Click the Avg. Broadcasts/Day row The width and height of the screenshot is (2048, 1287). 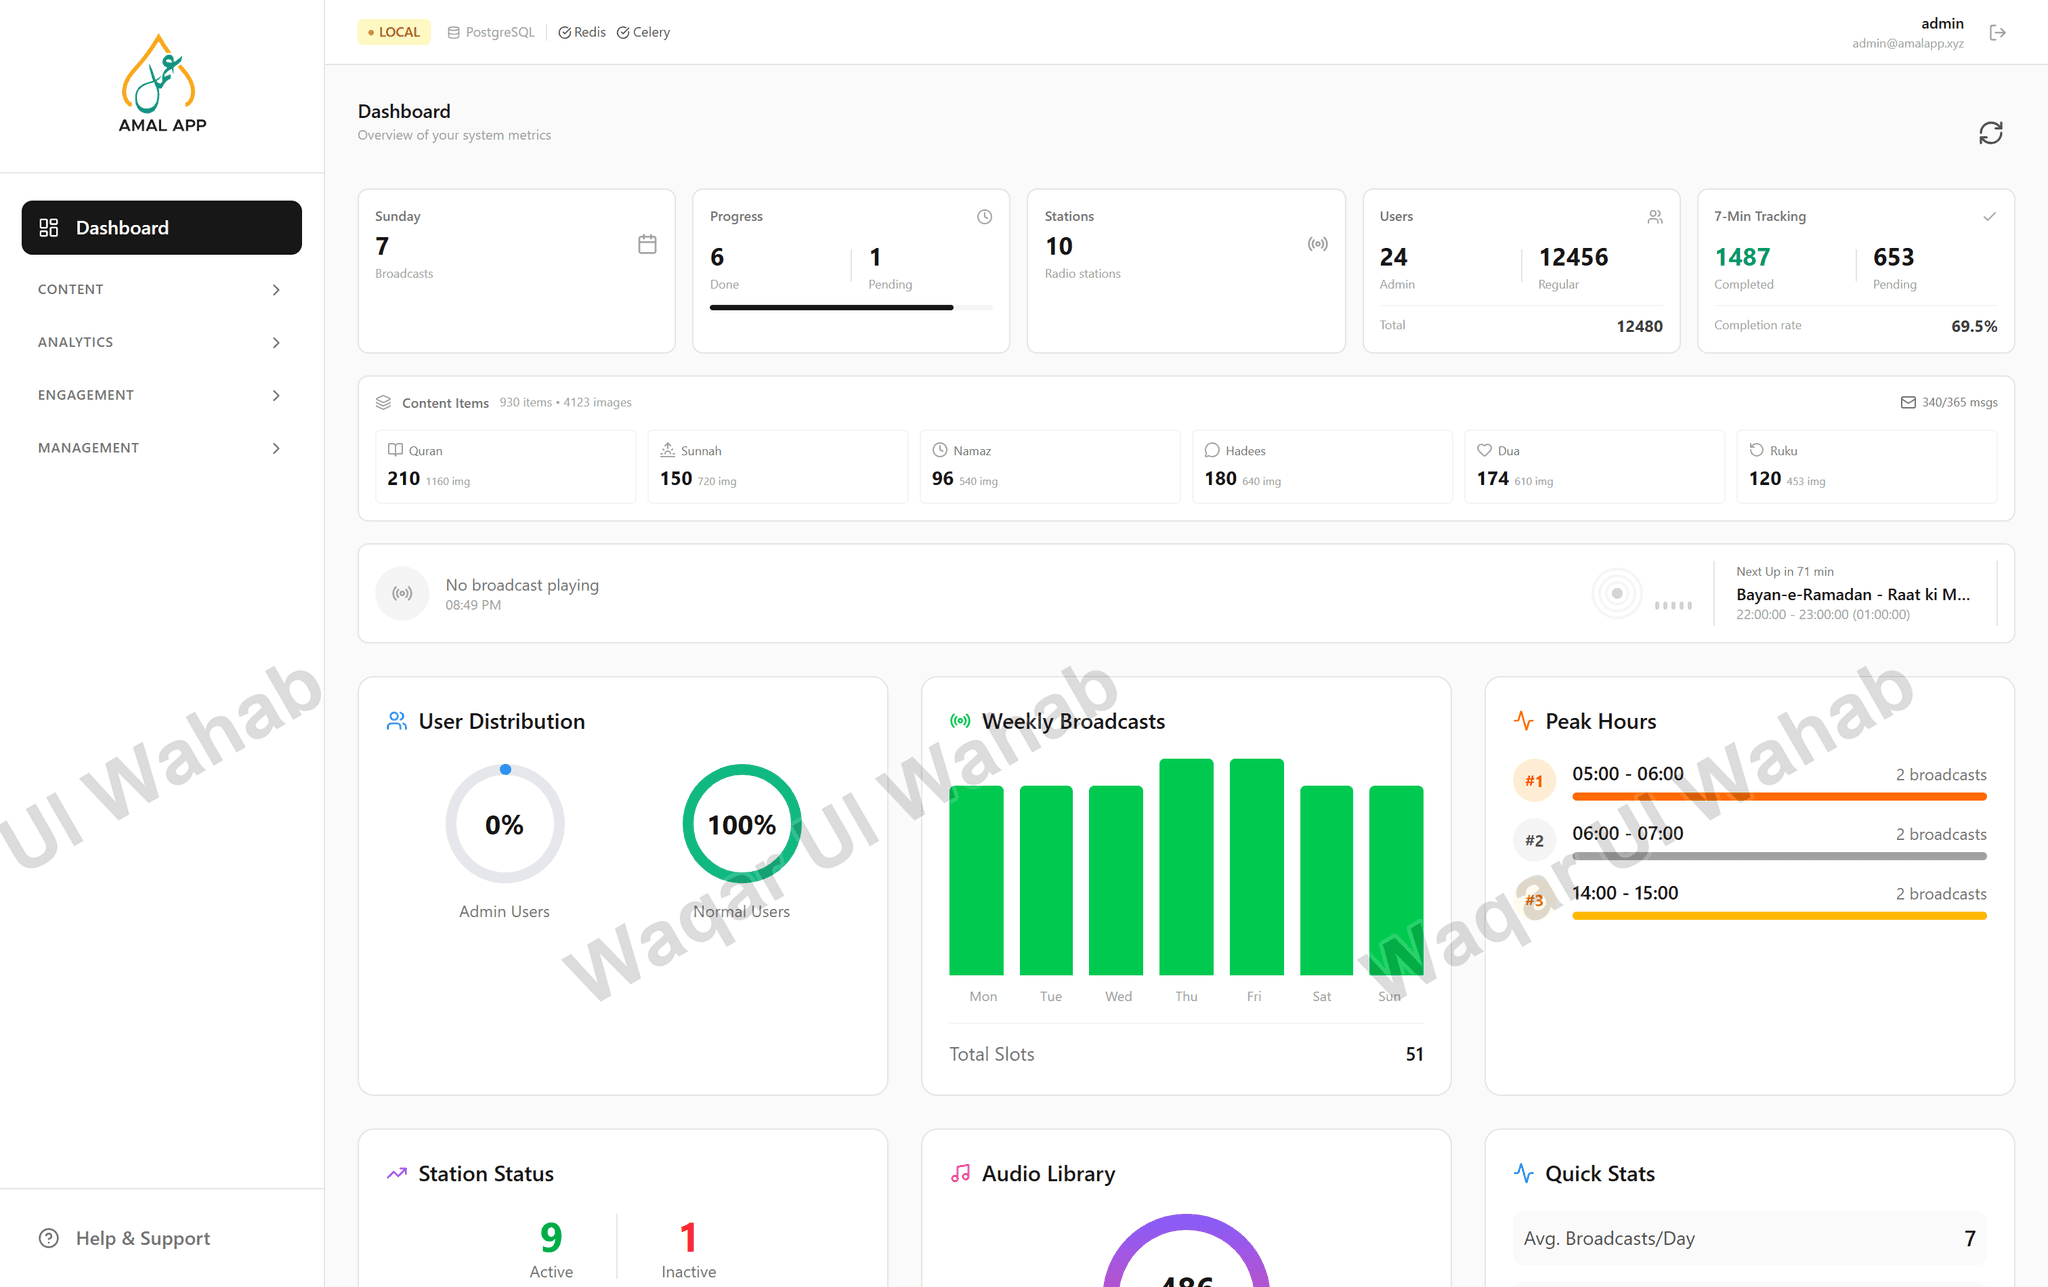tap(1750, 1238)
